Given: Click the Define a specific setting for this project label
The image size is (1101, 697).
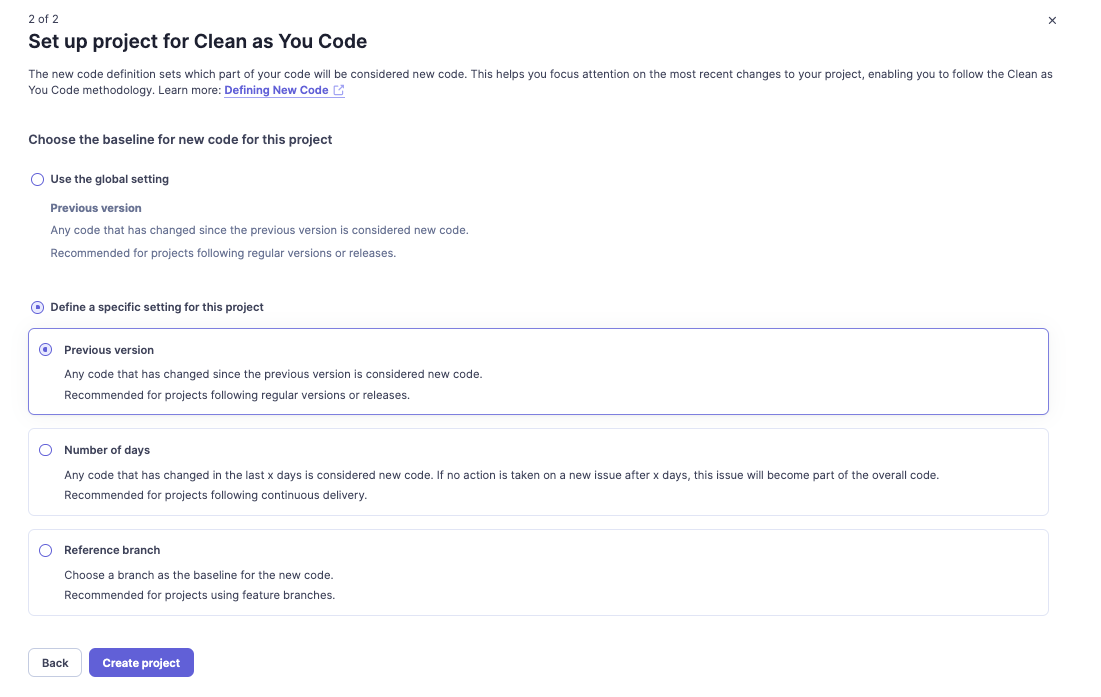Looking at the screenshot, I should coord(157,307).
